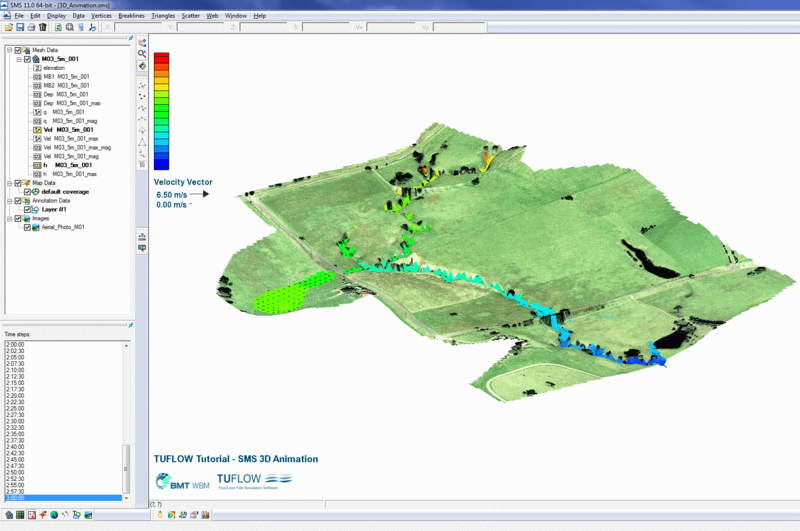Collapse the Map Data tree node
The height and width of the screenshot is (531, 800).
(8, 183)
